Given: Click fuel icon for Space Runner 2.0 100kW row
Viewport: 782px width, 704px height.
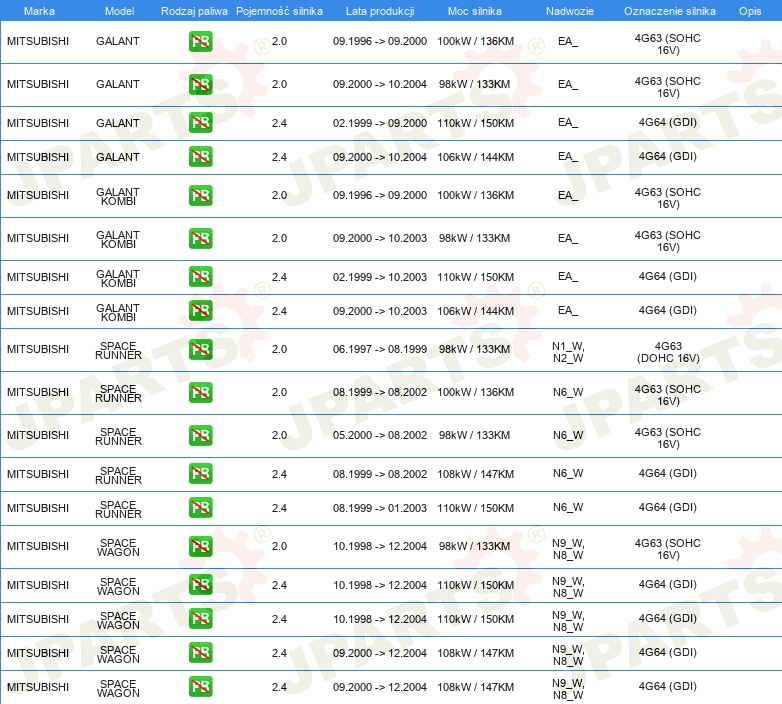Looking at the screenshot, I should coord(200,392).
